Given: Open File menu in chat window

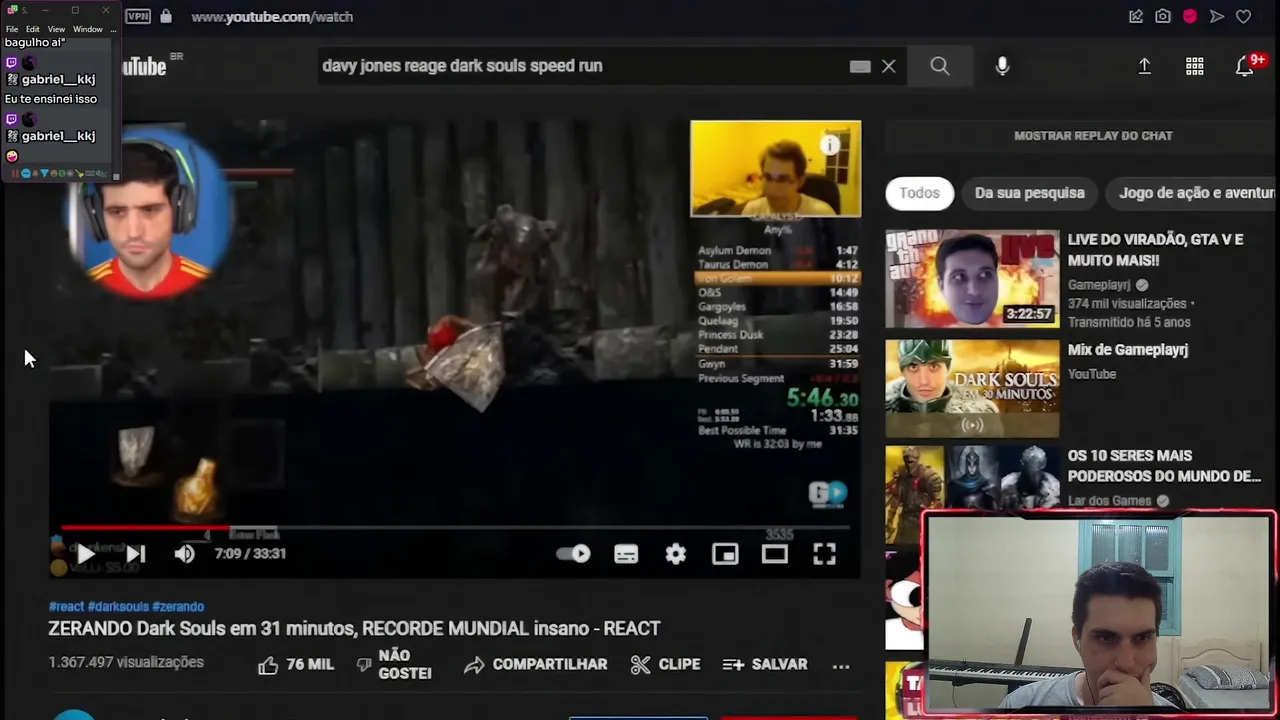Looking at the screenshot, I should click(x=12, y=29).
